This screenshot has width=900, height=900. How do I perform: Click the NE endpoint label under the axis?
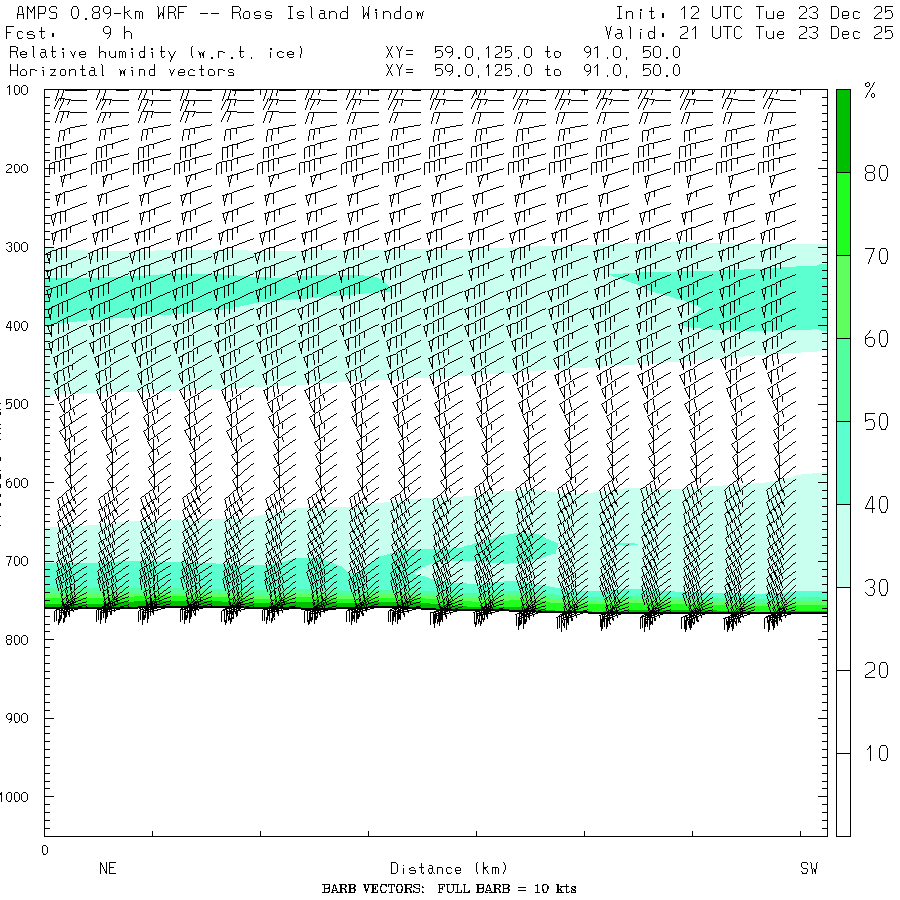click(x=107, y=869)
